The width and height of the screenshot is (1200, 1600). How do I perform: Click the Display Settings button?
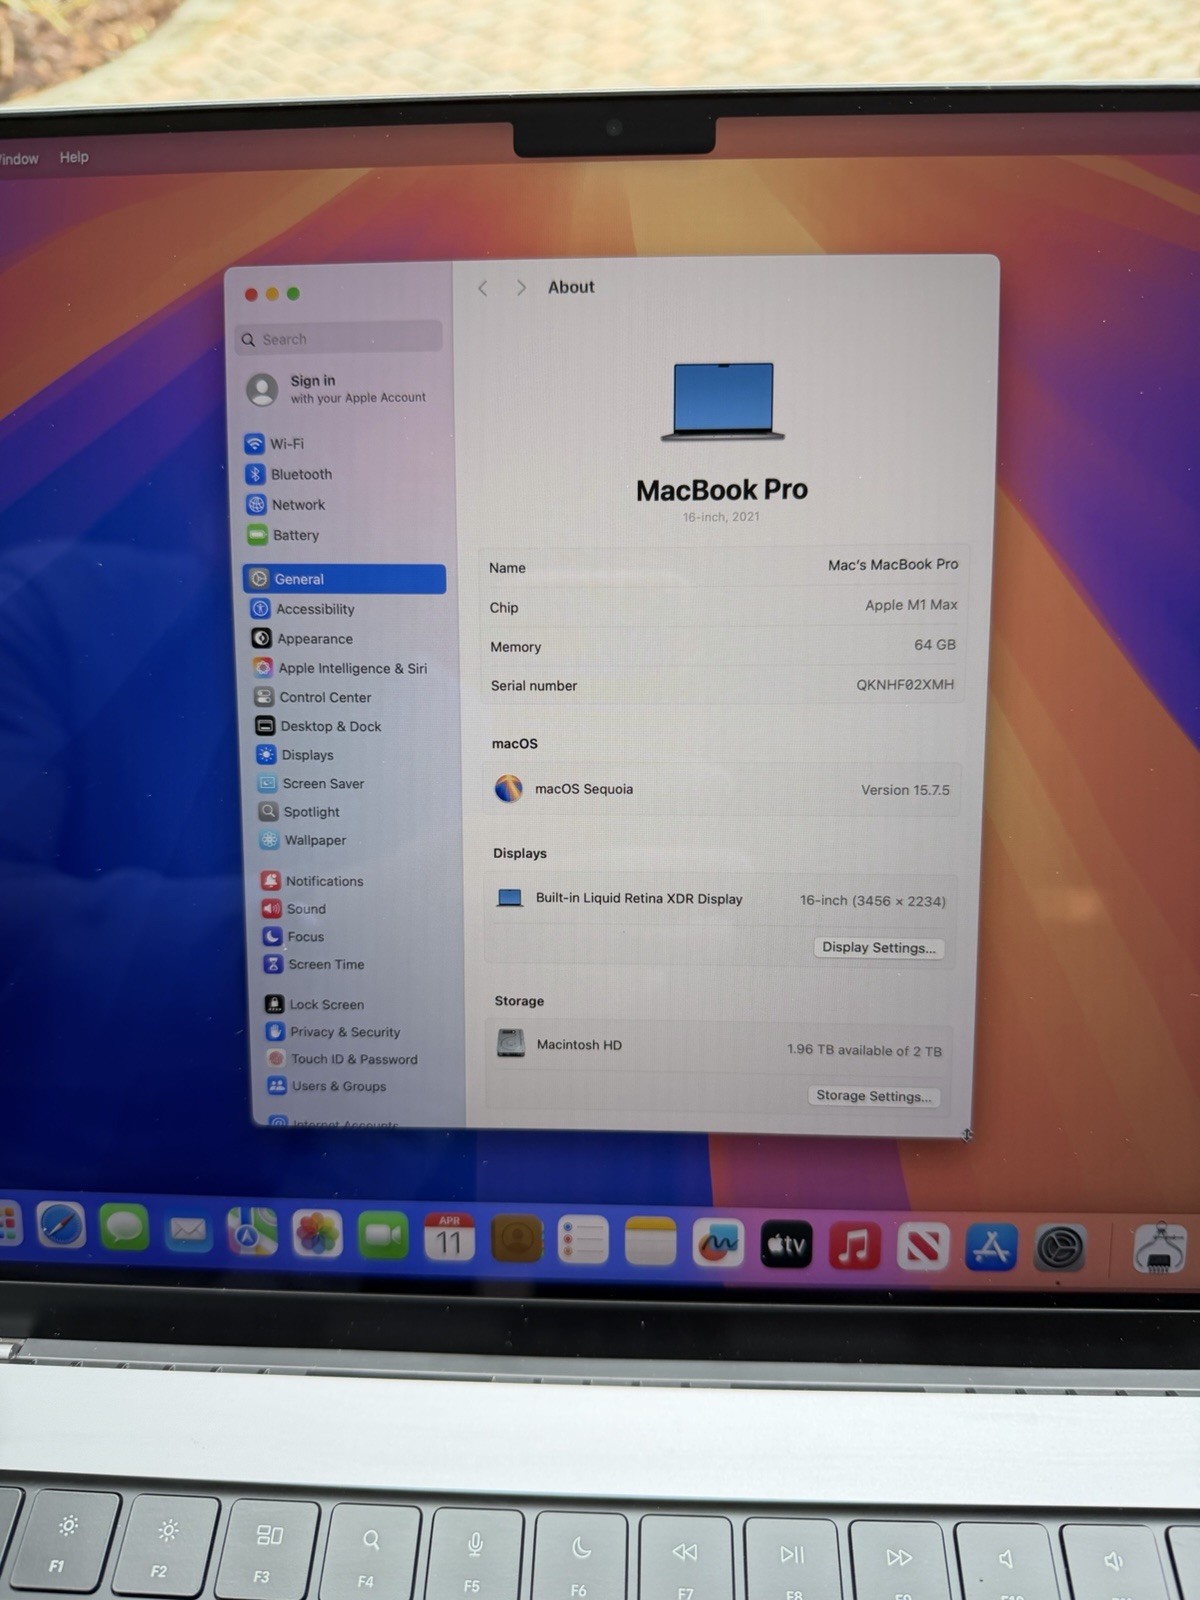879,948
